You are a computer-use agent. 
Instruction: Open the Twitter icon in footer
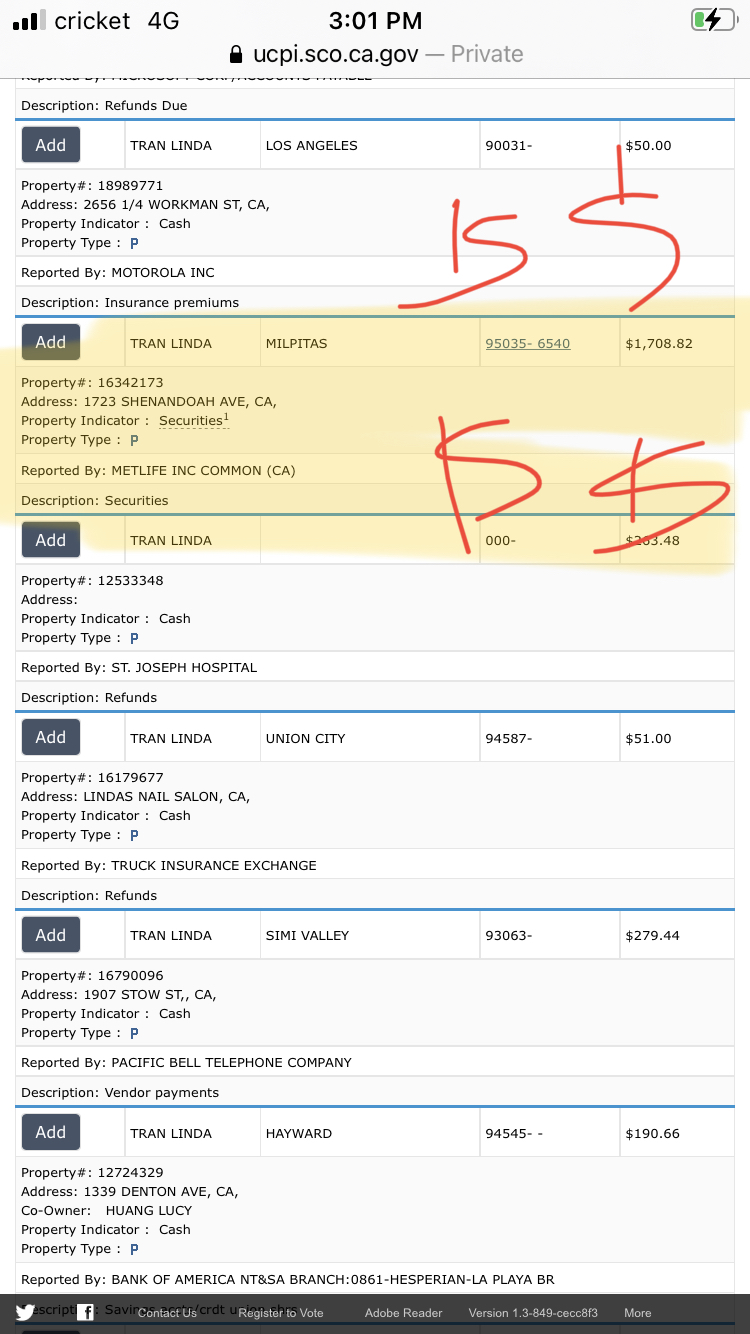click(x=25, y=1313)
